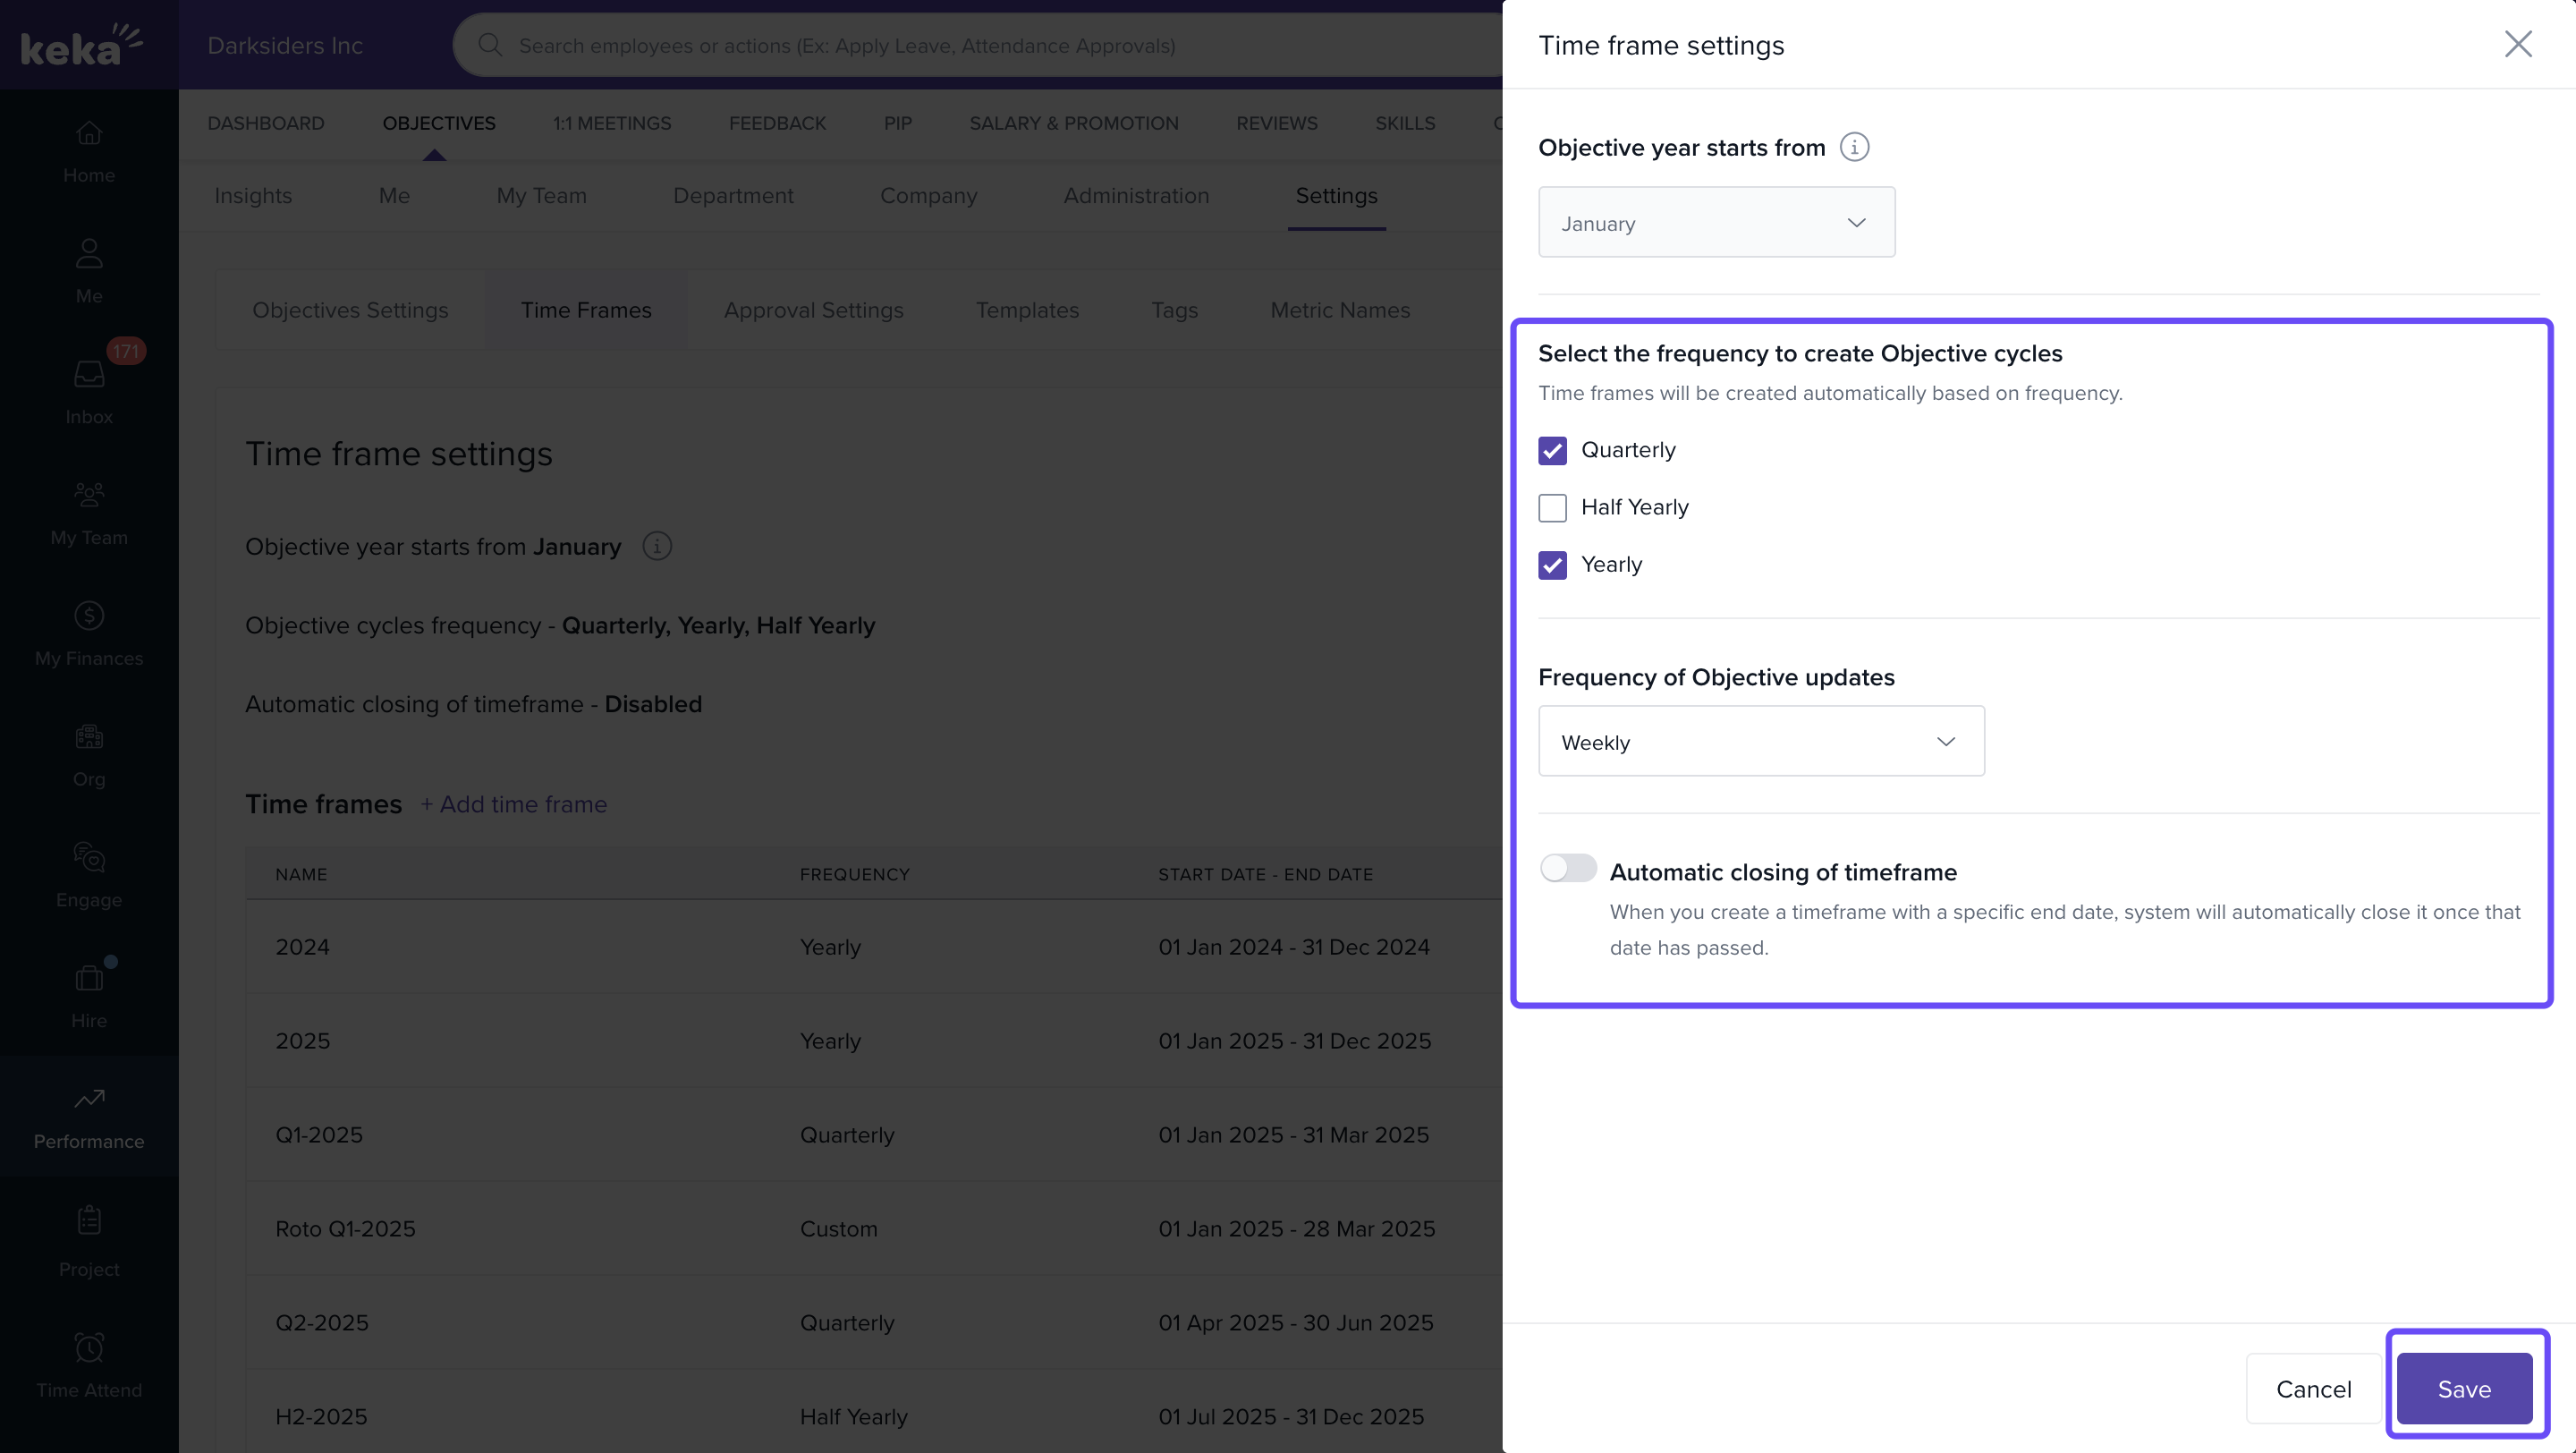Switch to the Approval Settings tab

[813, 310]
